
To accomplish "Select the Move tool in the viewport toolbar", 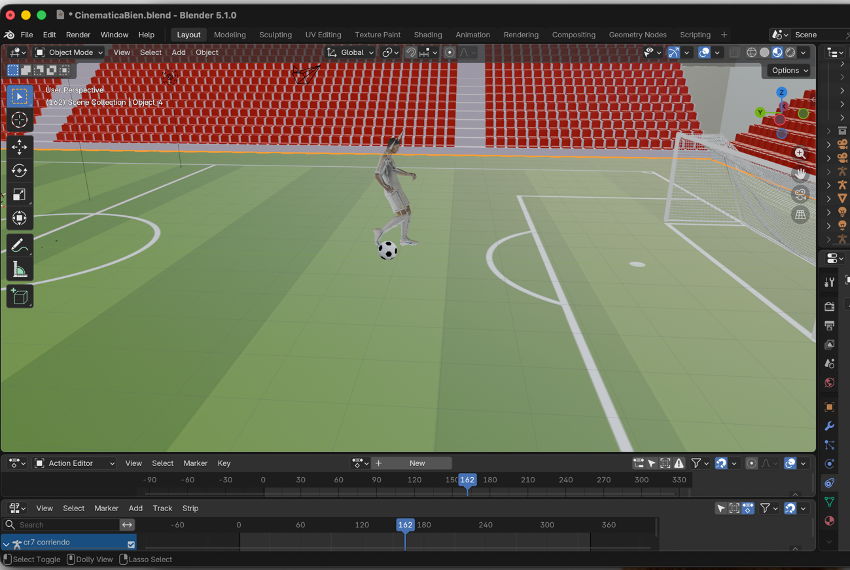I will 19,146.
